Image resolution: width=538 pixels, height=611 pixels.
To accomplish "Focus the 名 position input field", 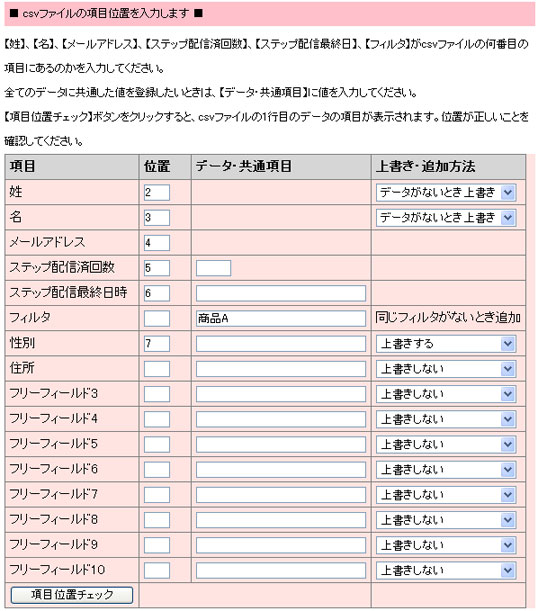I will (157, 217).
